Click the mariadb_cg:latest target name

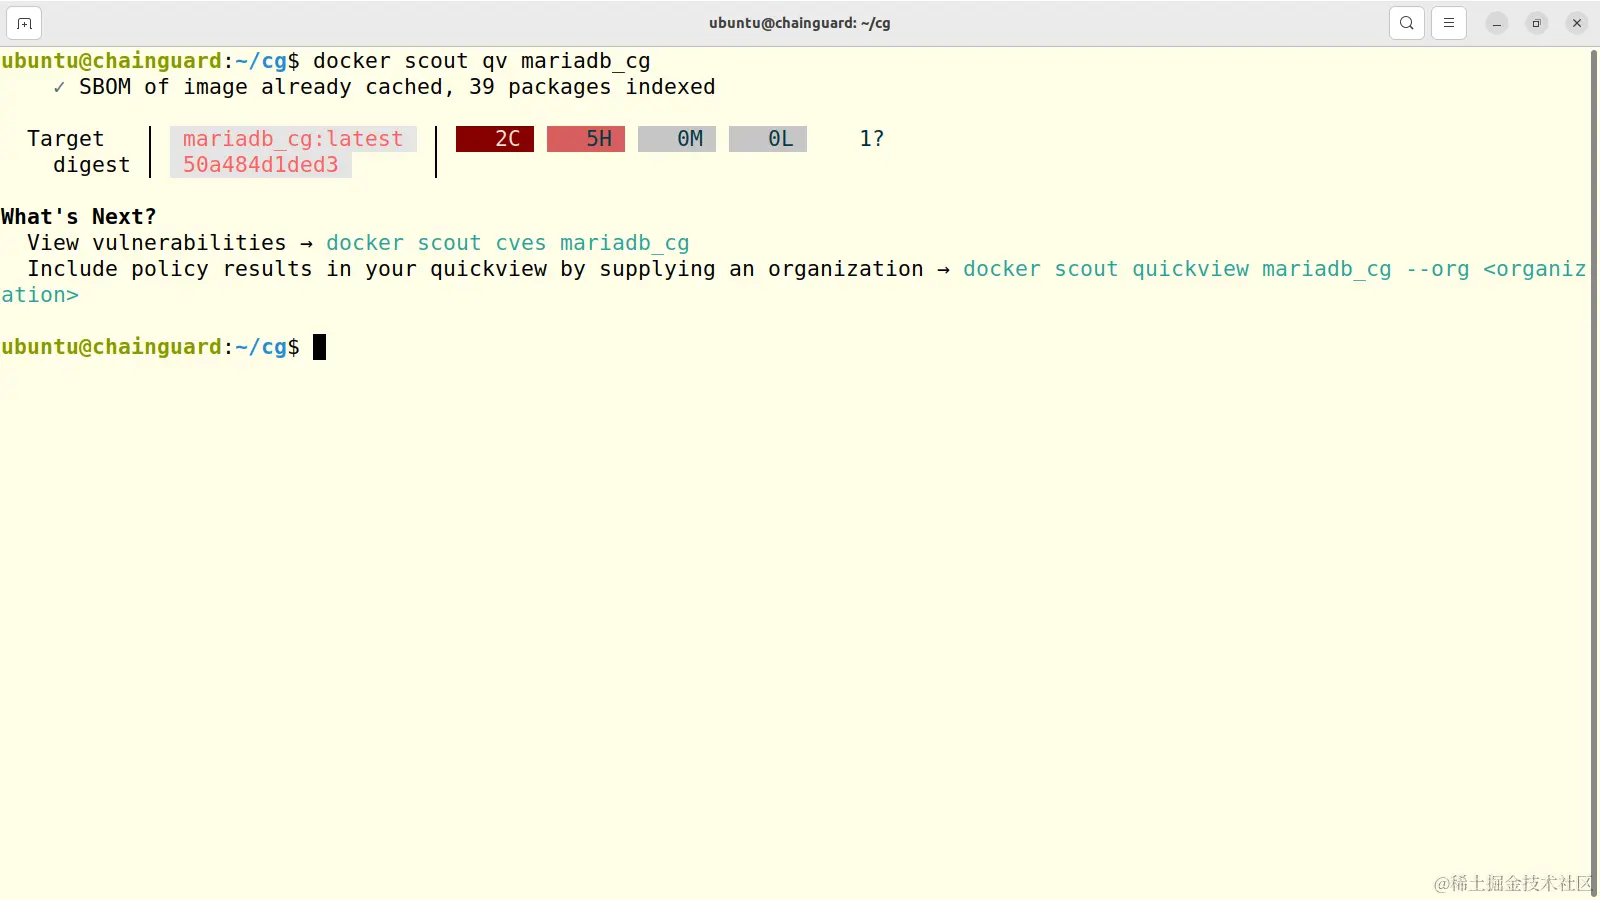(x=293, y=139)
